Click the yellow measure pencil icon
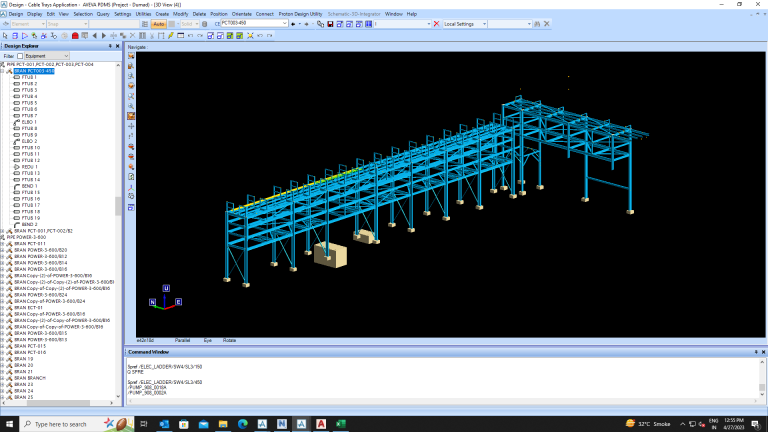 pos(171,36)
